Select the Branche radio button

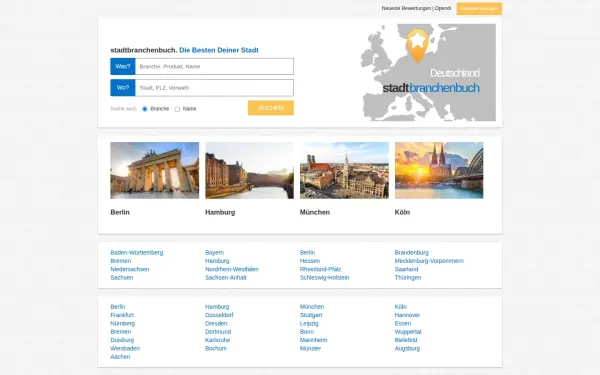click(145, 109)
